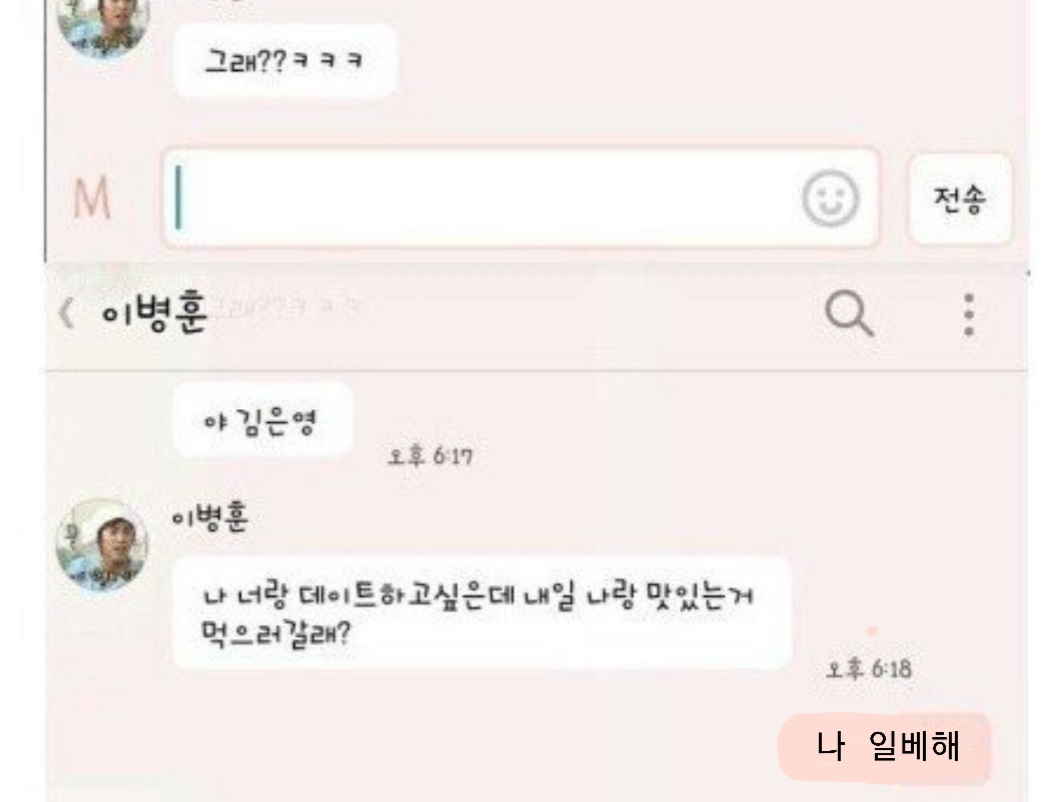This screenshot has height=802, width=1041.
Task: Tap the pink M icon beside input
Action: [x=92, y=198]
